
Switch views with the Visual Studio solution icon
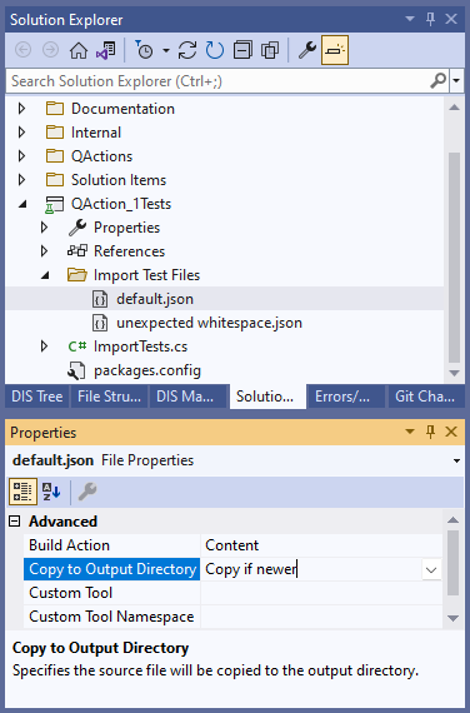[106, 50]
